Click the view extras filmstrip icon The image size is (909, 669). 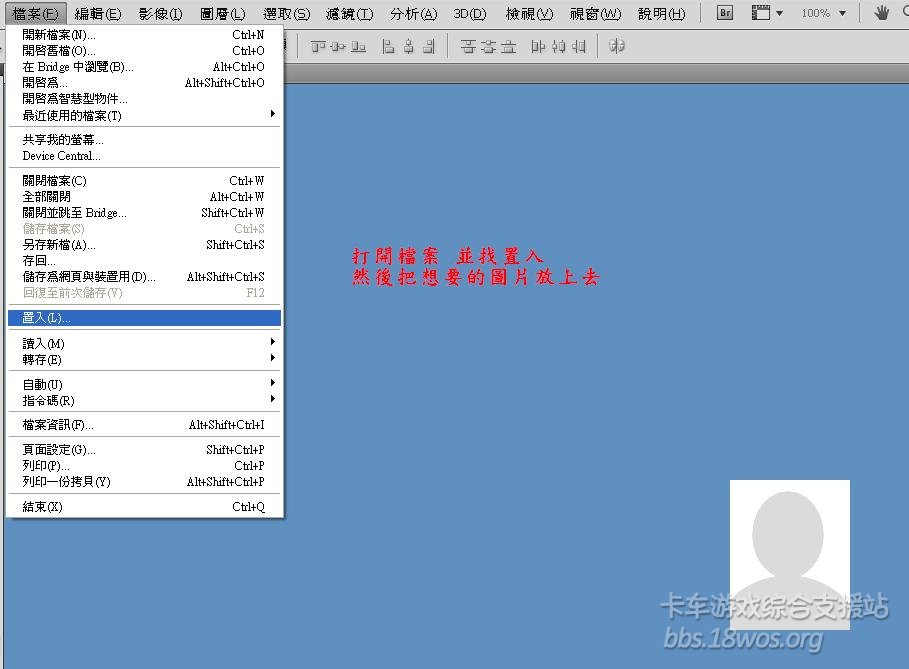(x=761, y=13)
